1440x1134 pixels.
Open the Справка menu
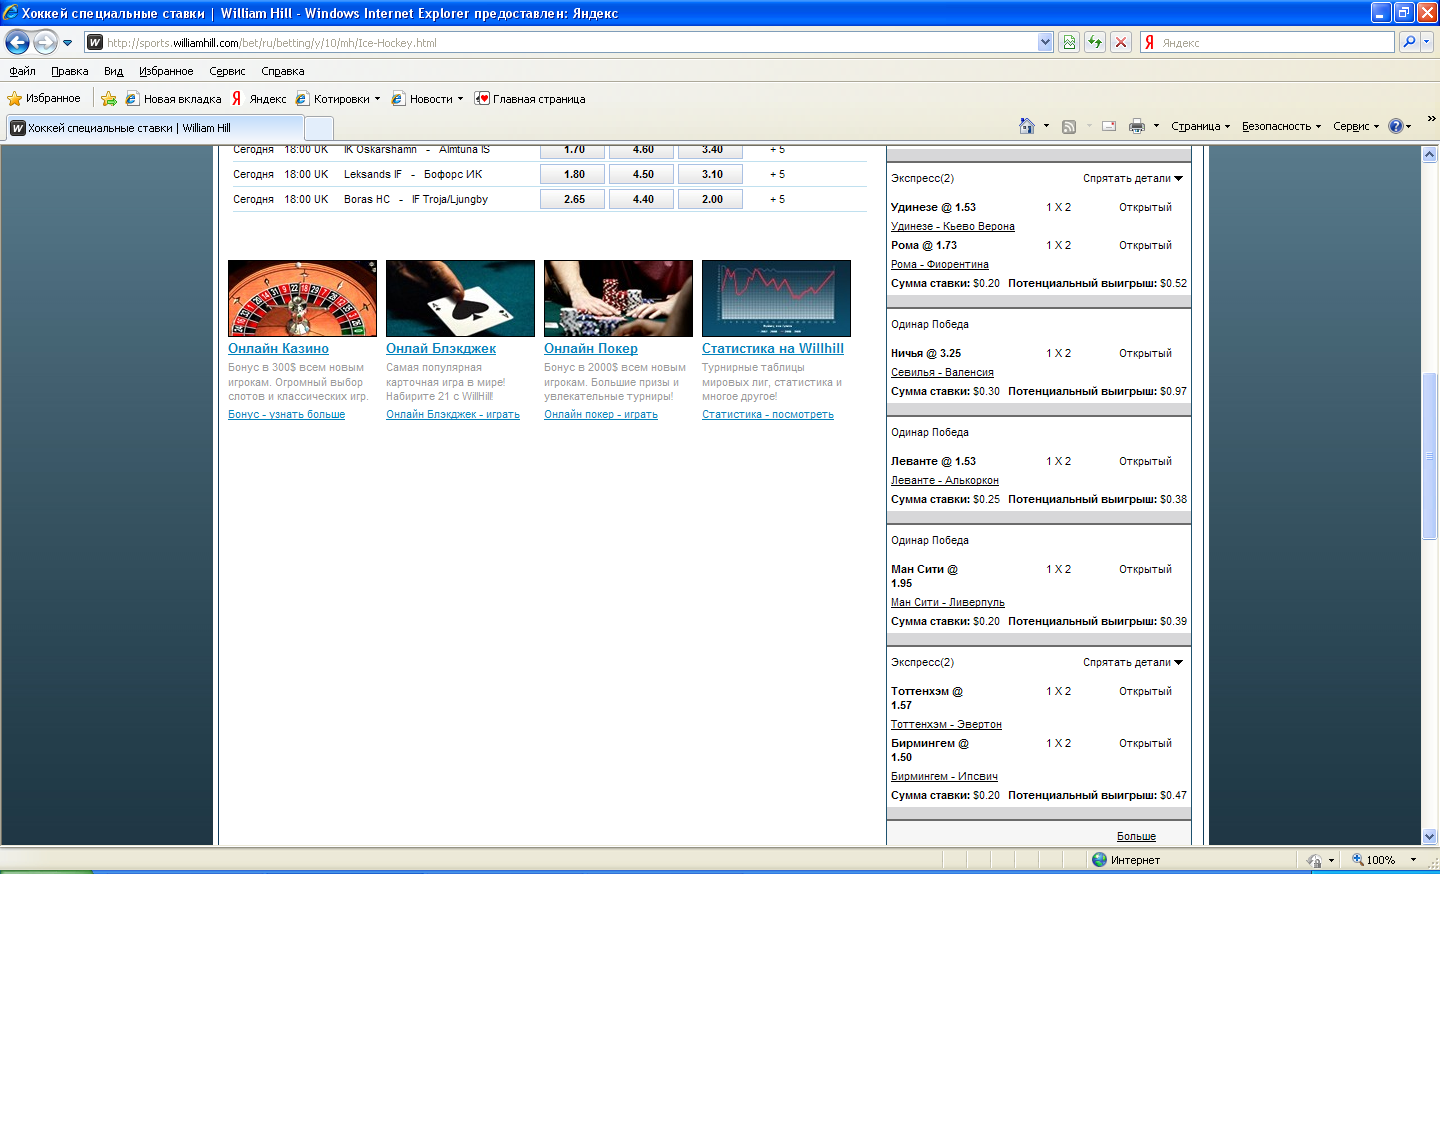click(282, 71)
